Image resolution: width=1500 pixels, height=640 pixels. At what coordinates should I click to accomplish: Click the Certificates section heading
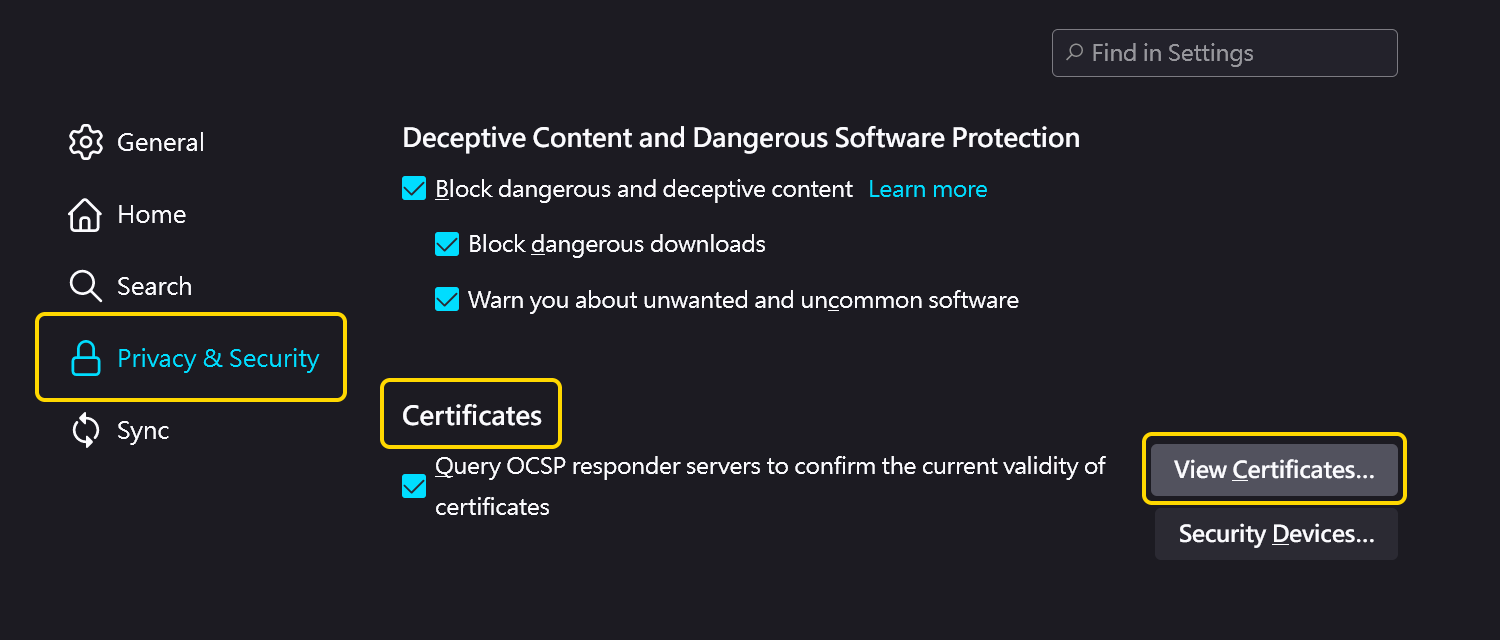pyautogui.click(x=472, y=415)
